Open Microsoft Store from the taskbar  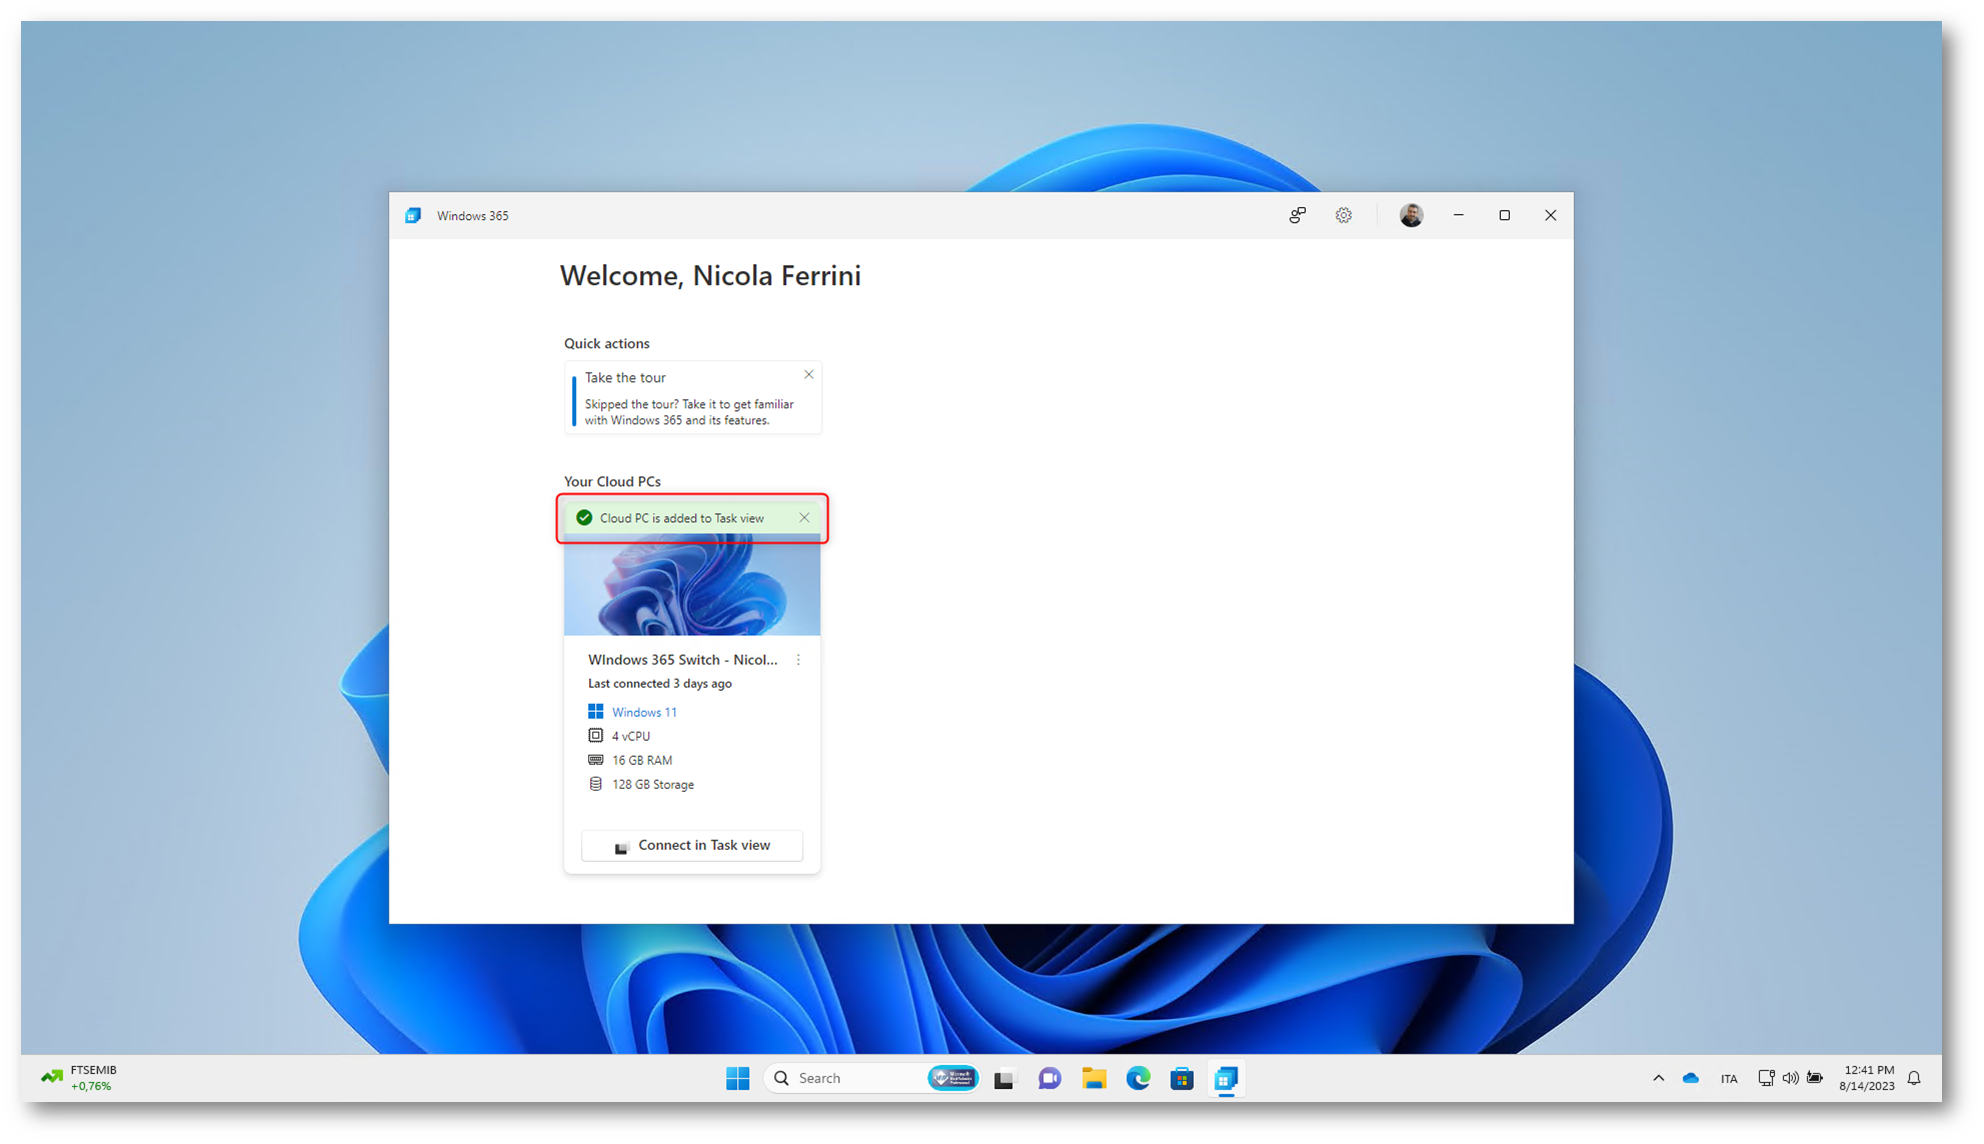pyautogui.click(x=1182, y=1078)
